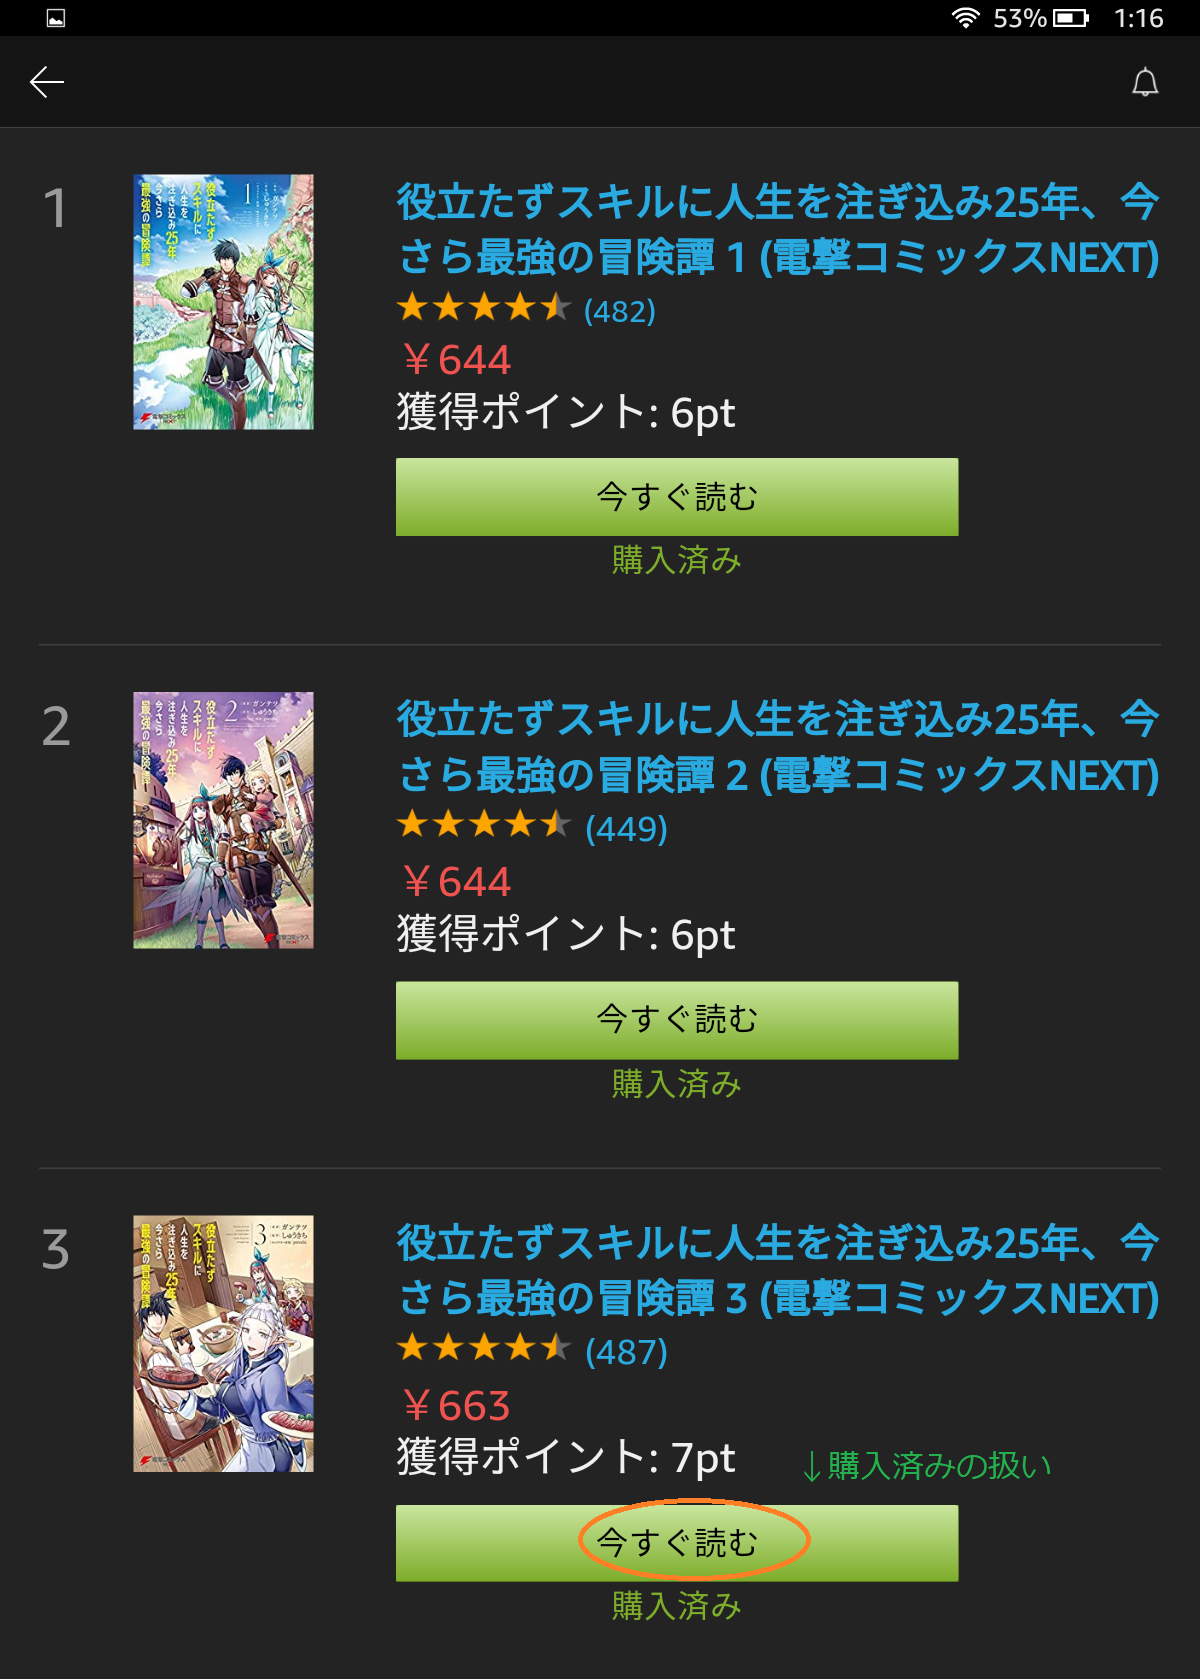Open the volume 3 title link

[778, 1271]
